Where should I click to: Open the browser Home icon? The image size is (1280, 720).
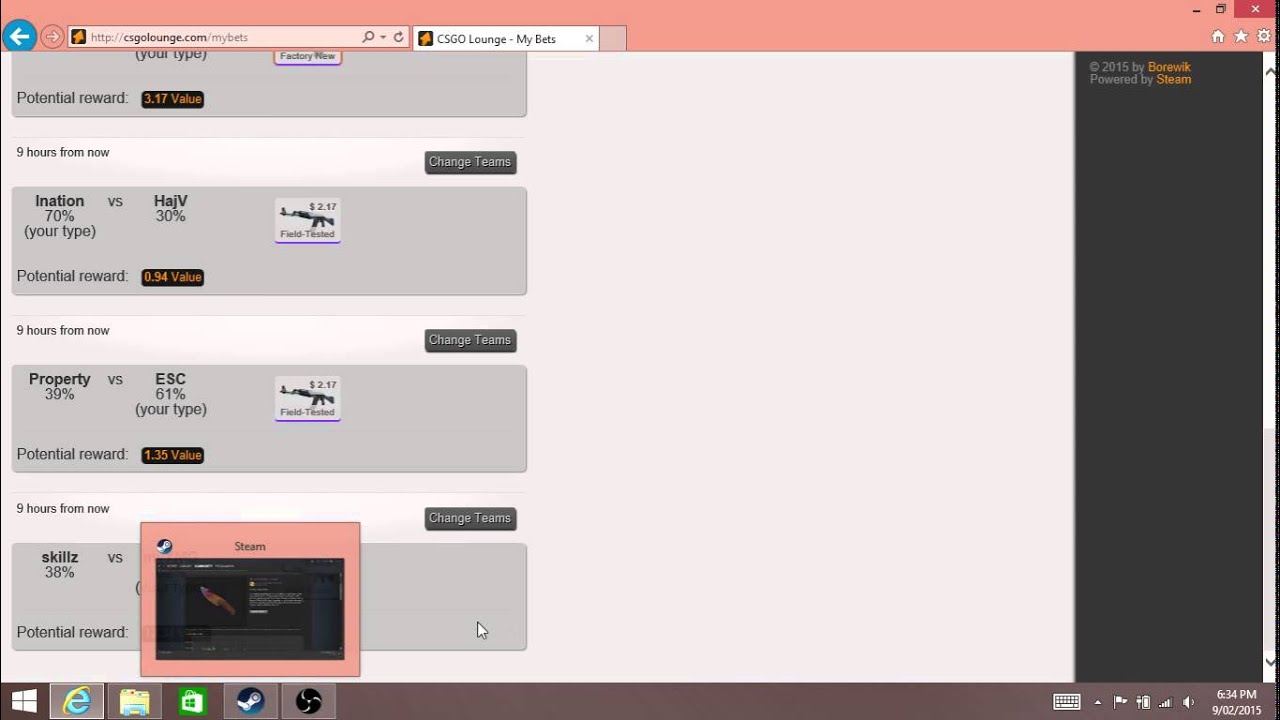click(1218, 37)
